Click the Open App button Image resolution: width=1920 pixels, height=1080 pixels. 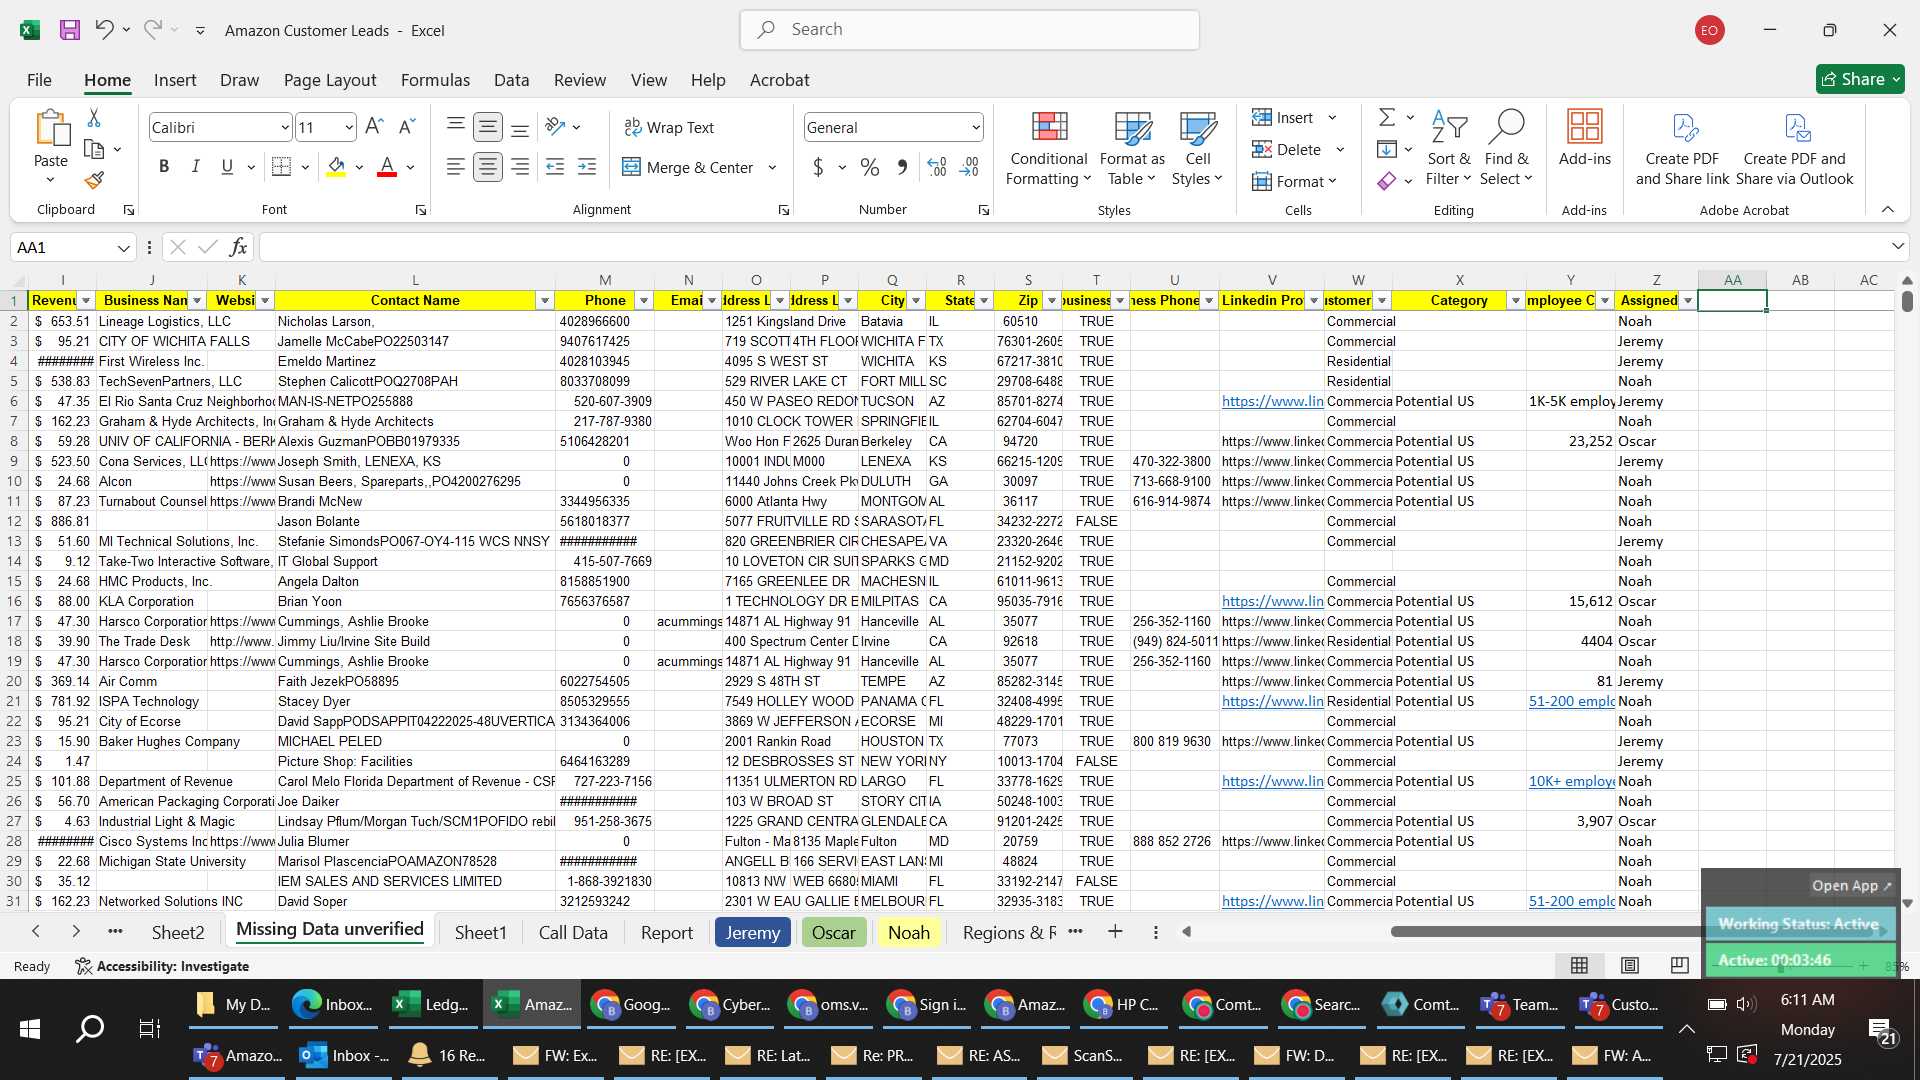pos(1851,885)
